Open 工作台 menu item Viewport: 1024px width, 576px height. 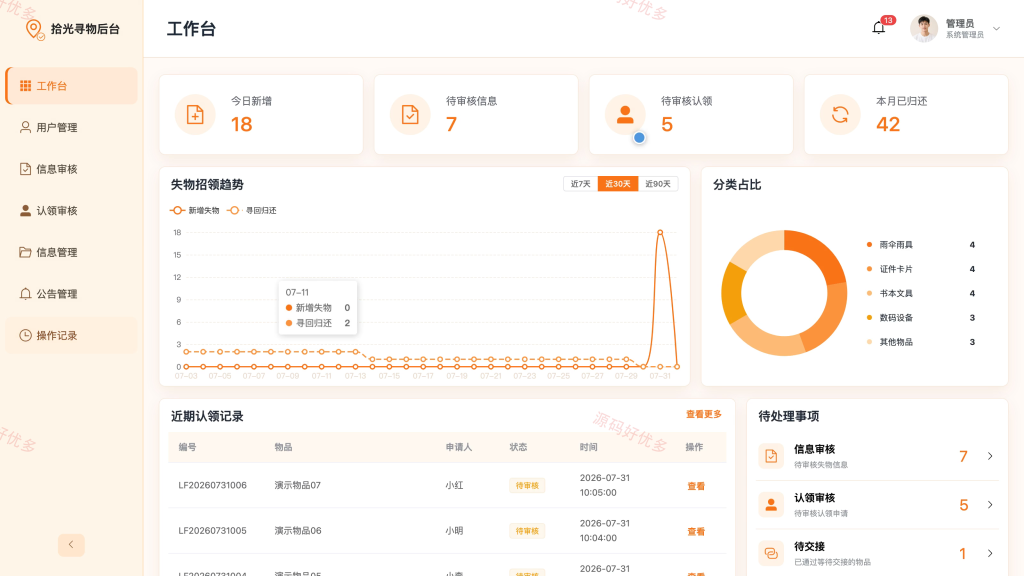pos(72,86)
